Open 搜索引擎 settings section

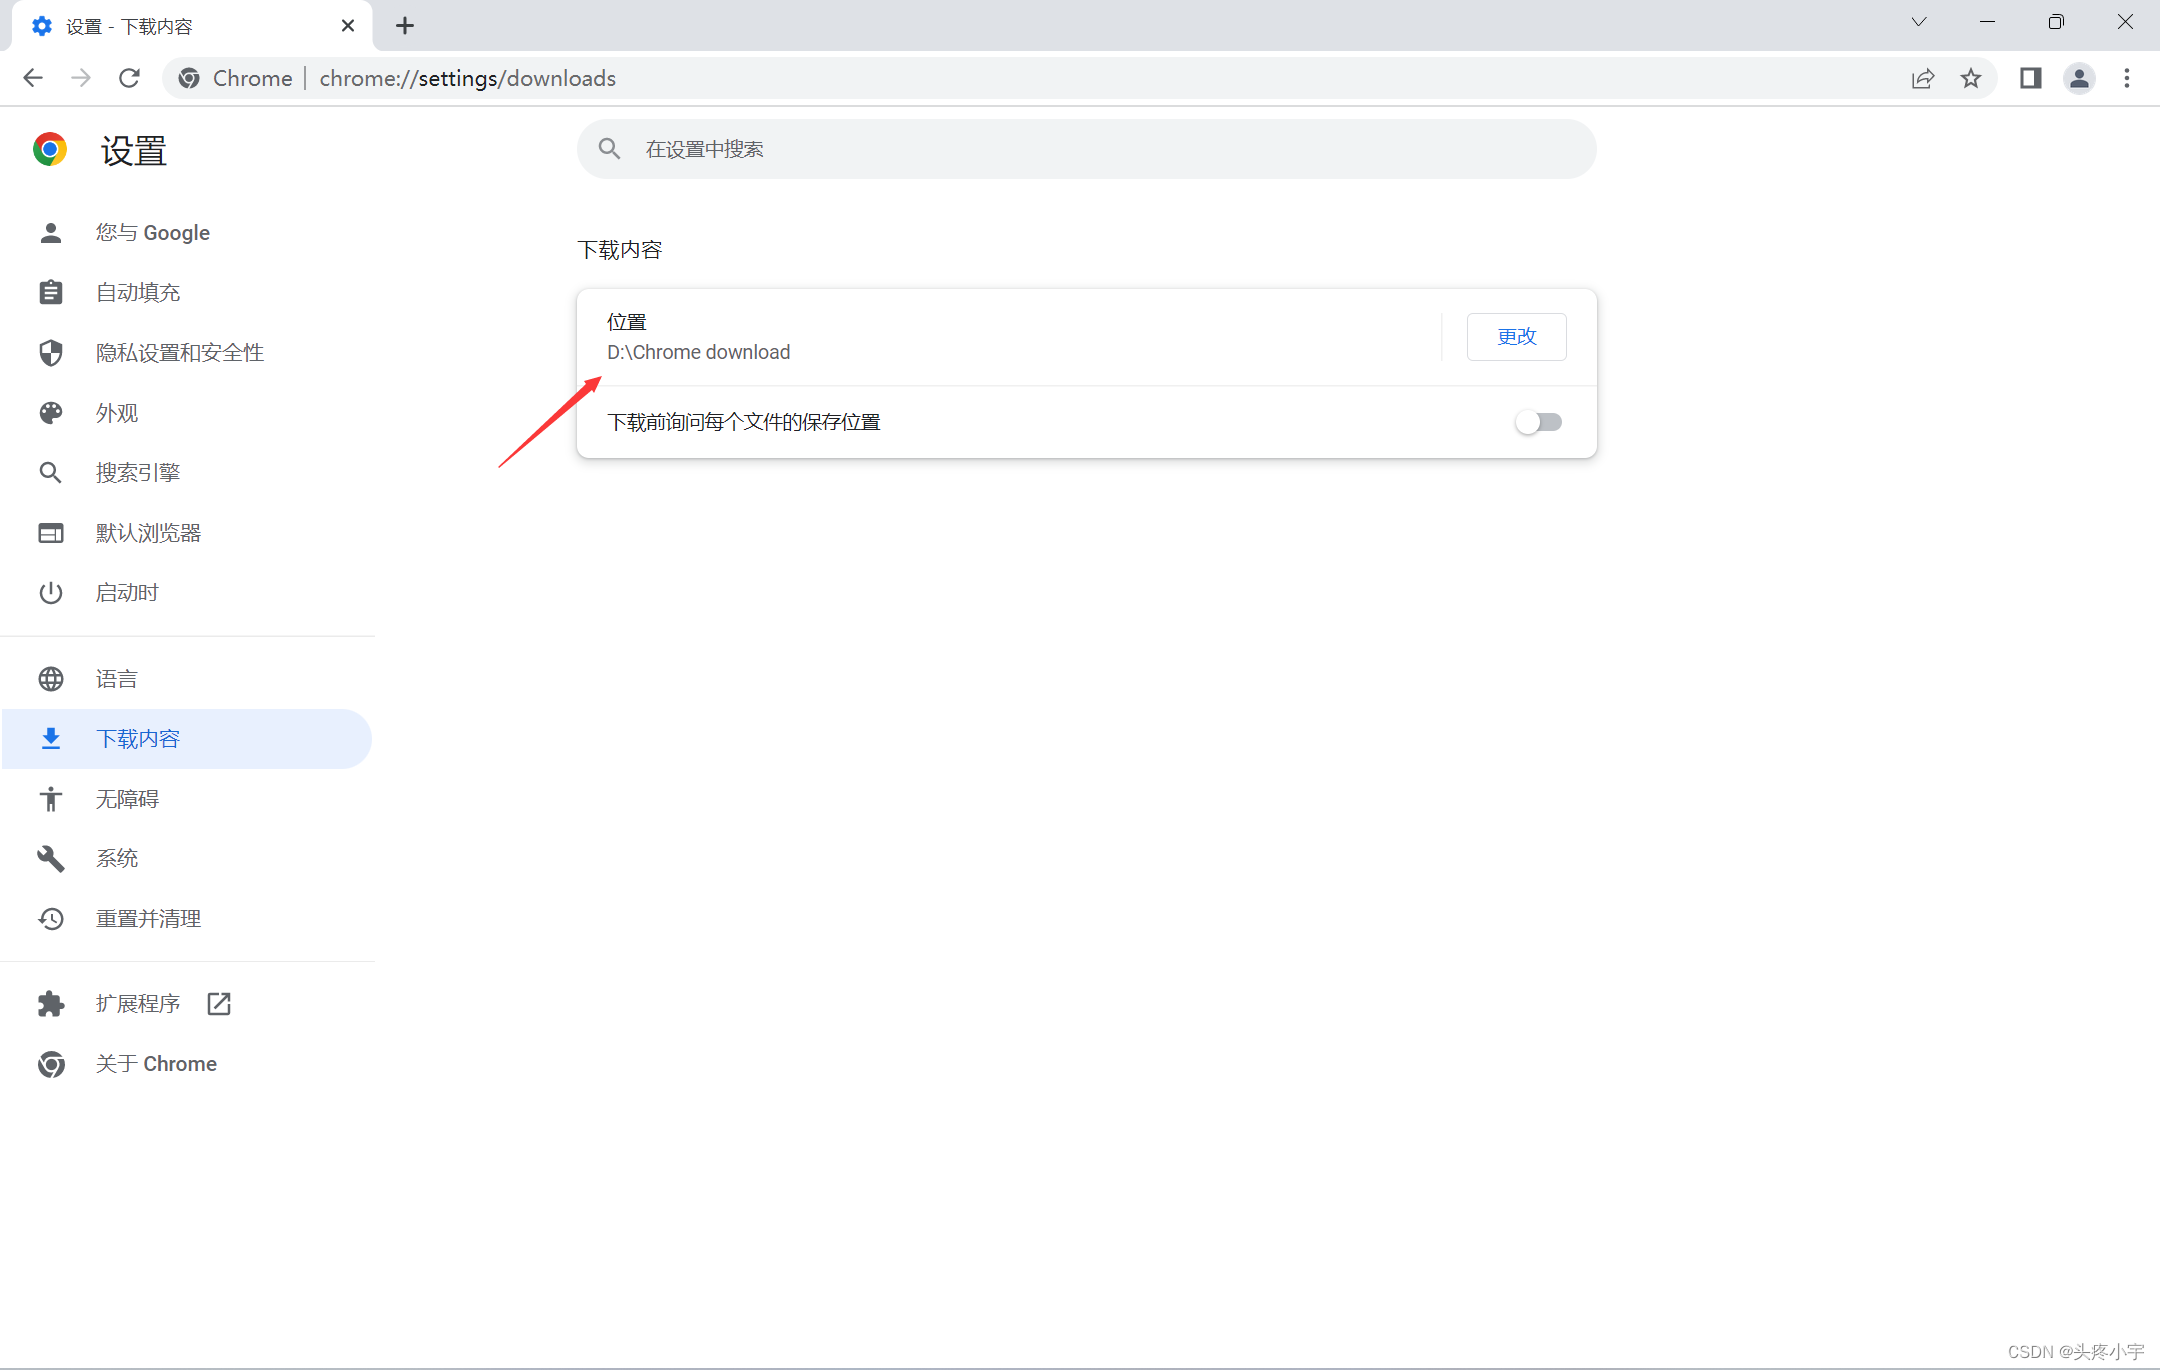point(188,473)
